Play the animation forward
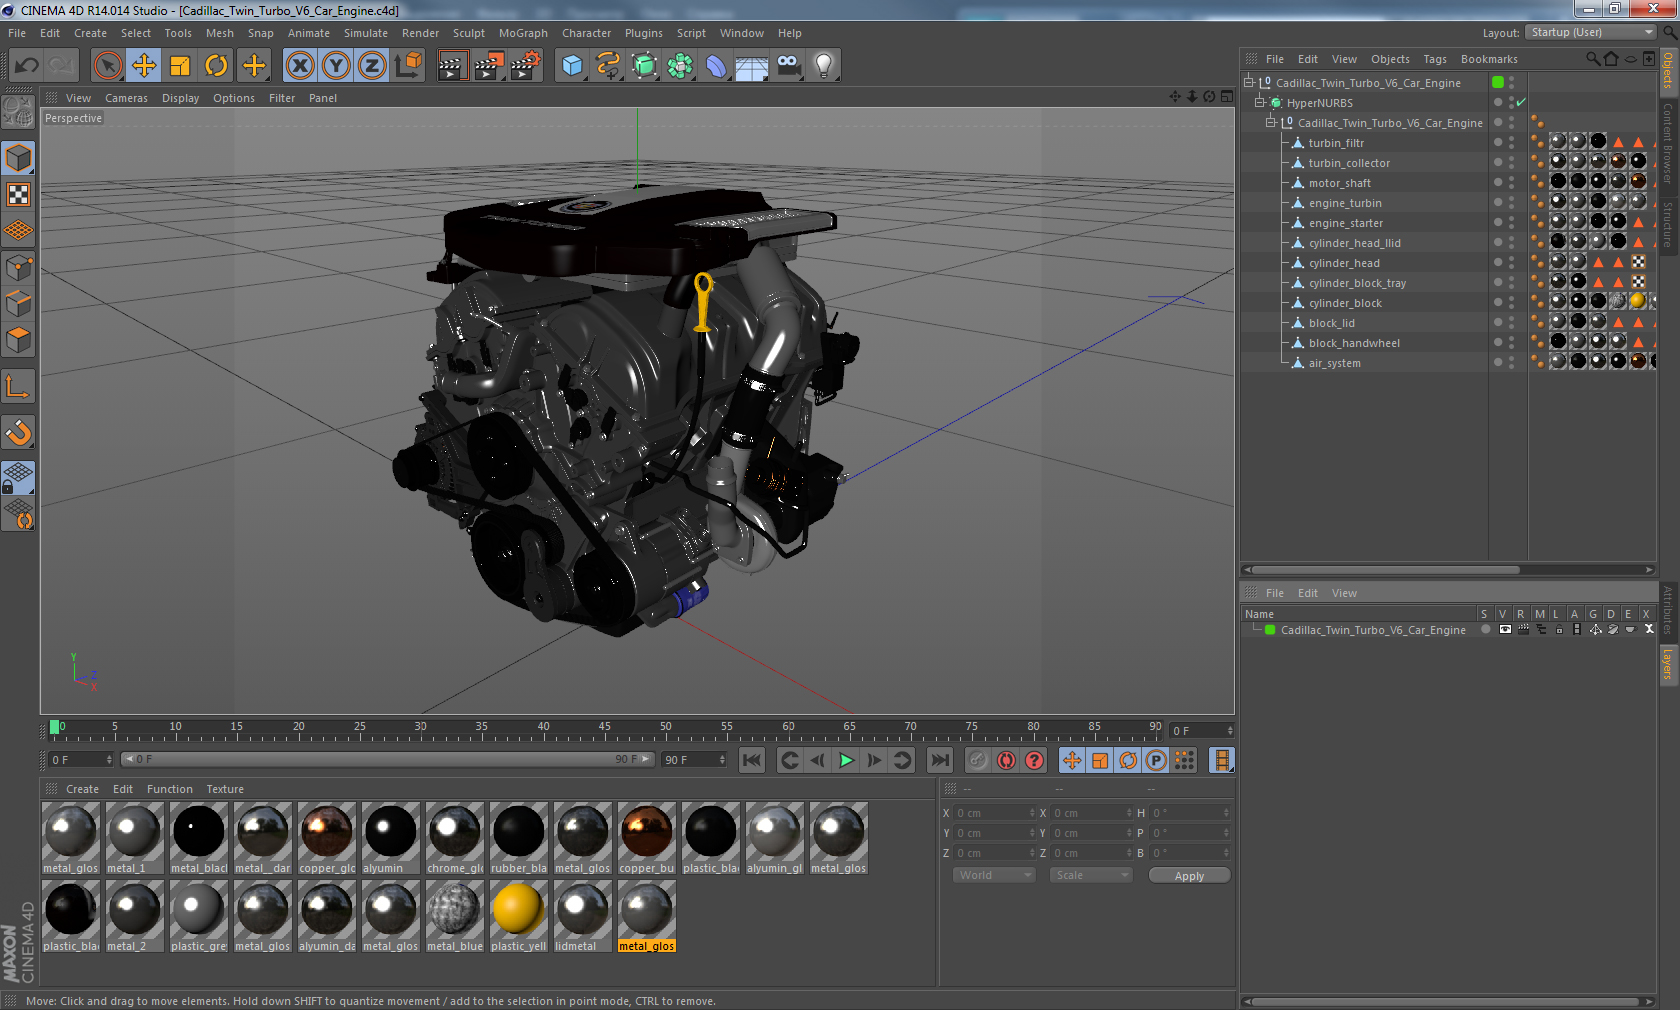The image size is (1680, 1010). click(x=846, y=761)
